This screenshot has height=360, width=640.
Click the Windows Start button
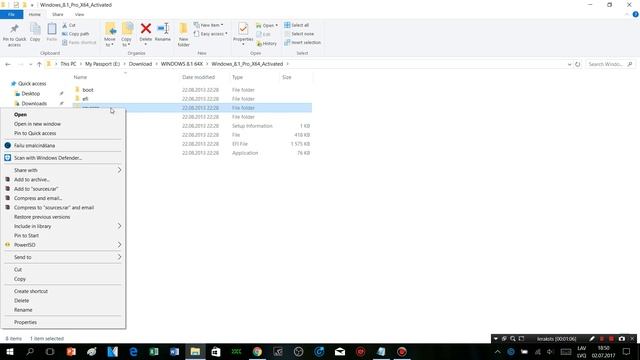click(9, 352)
